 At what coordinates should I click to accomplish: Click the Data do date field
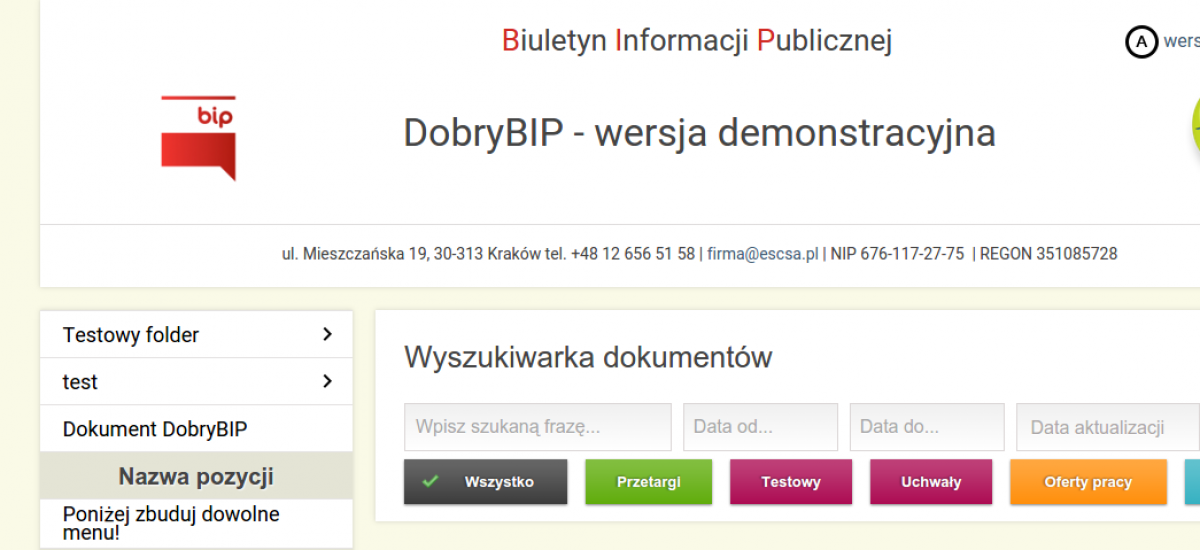pos(927,427)
